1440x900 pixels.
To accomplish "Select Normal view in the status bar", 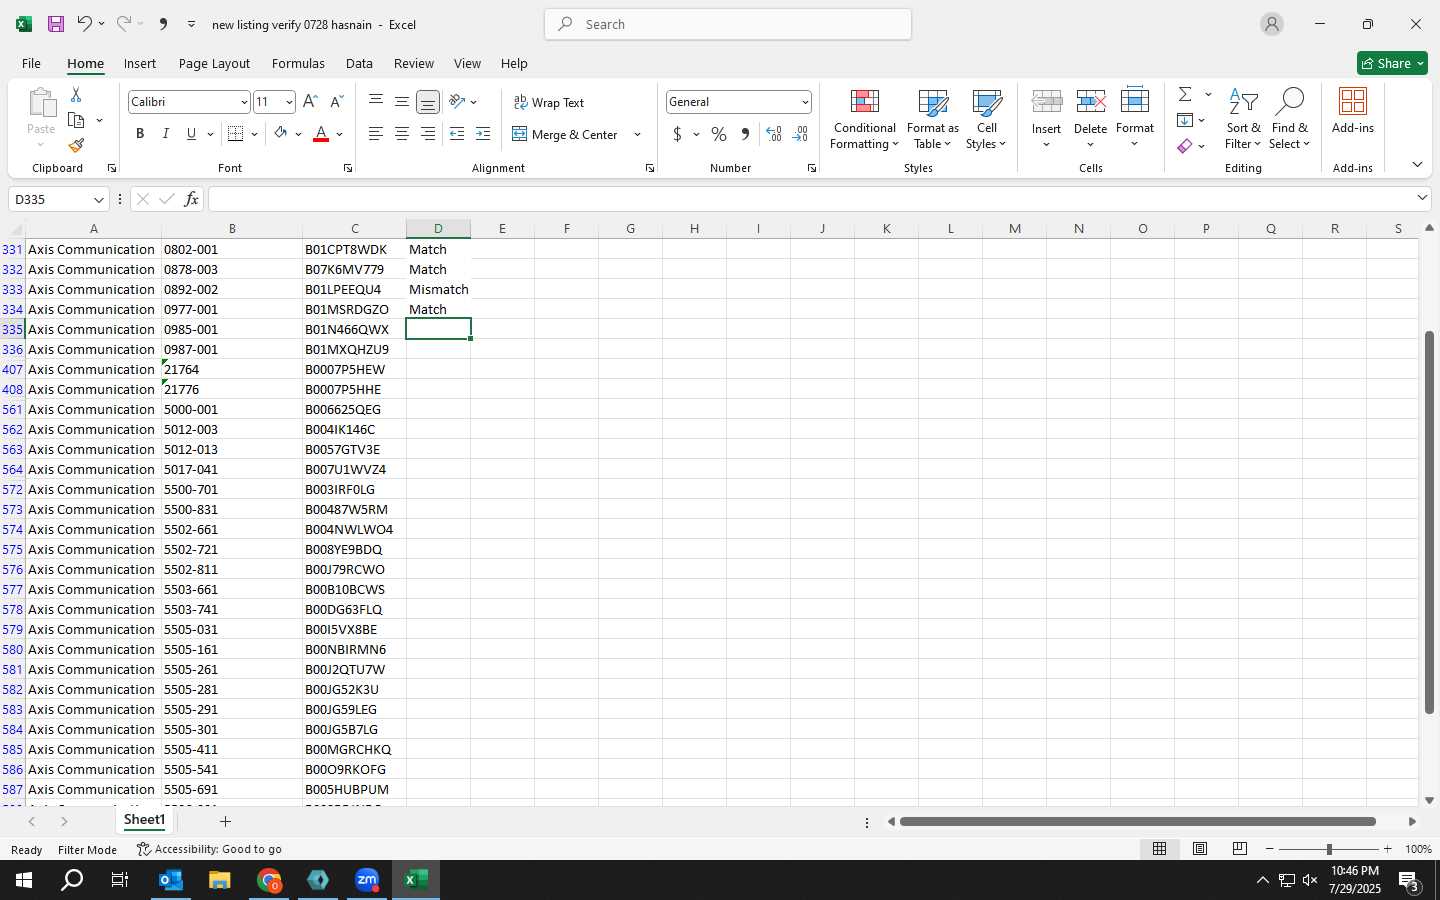I will coord(1160,849).
